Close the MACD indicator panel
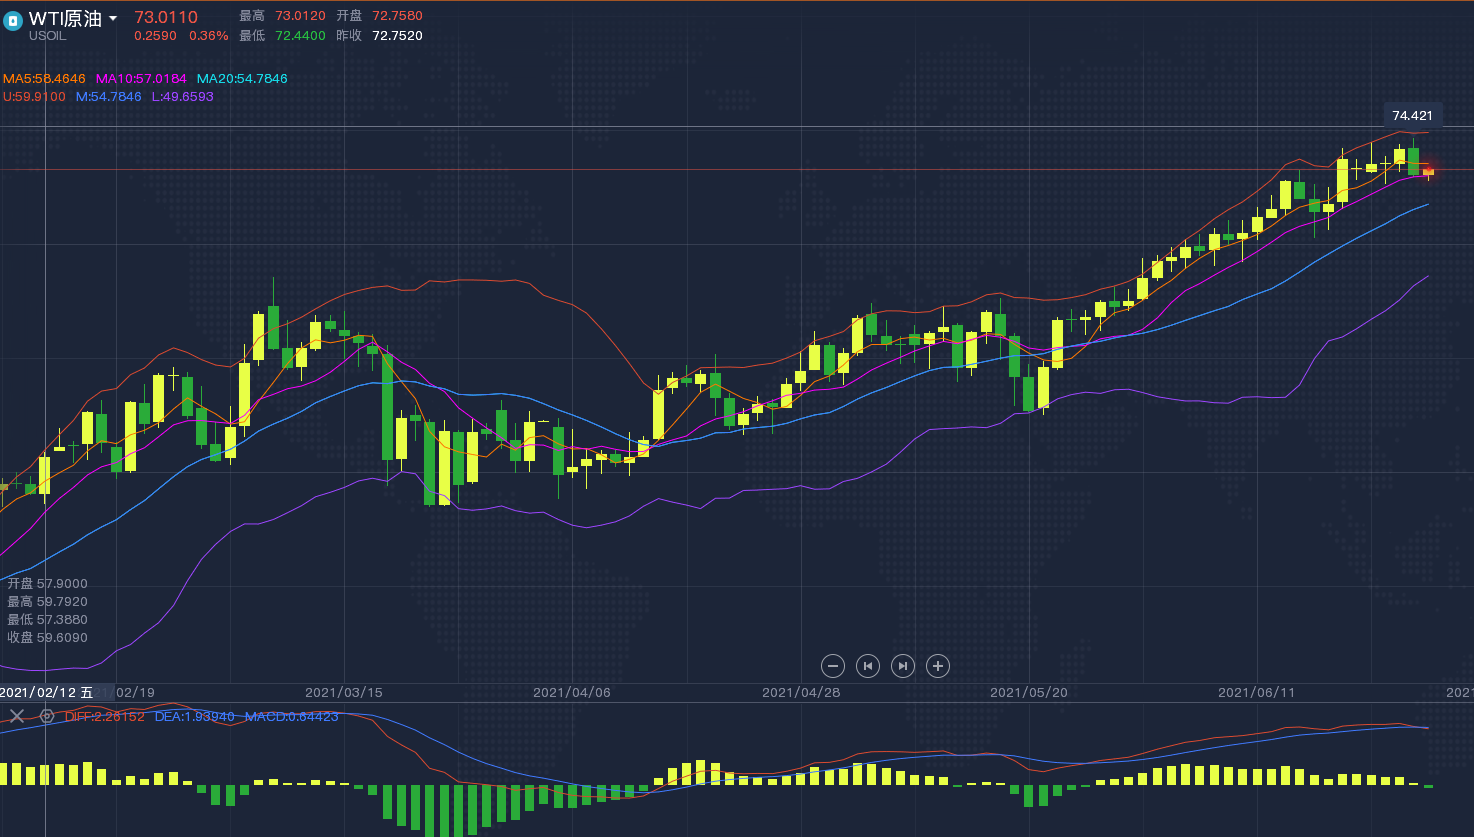The height and width of the screenshot is (837, 1474). click(17, 716)
